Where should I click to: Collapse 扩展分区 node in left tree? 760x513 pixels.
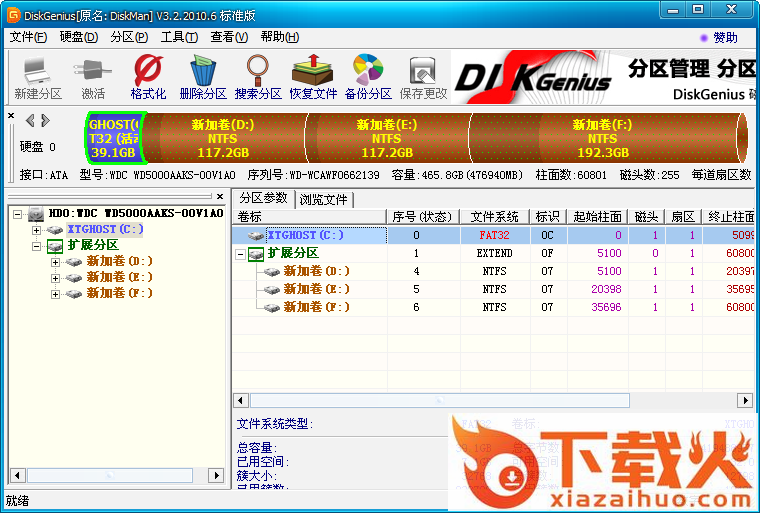(x=36, y=246)
